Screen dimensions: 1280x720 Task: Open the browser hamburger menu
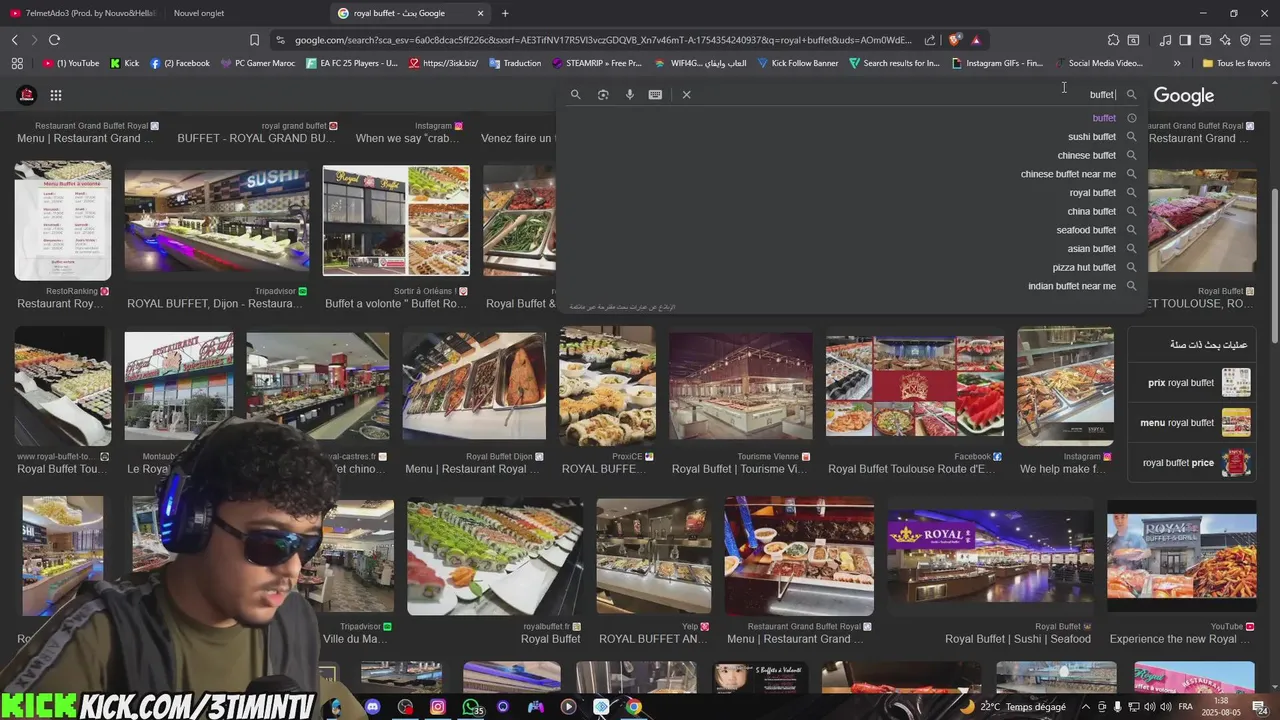click(1265, 40)
